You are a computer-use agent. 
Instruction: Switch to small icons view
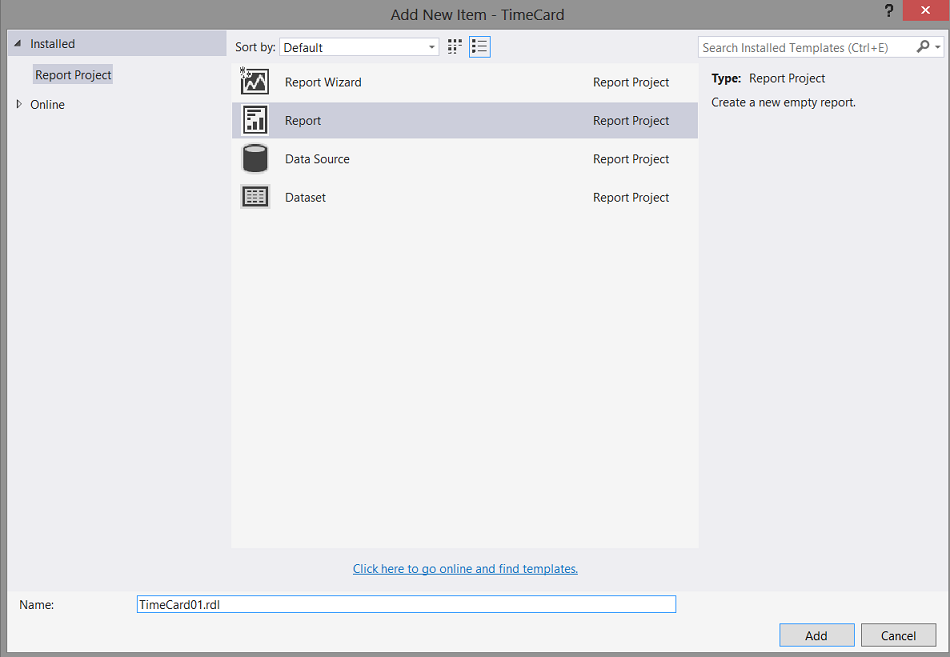click(x=454, y=47)
